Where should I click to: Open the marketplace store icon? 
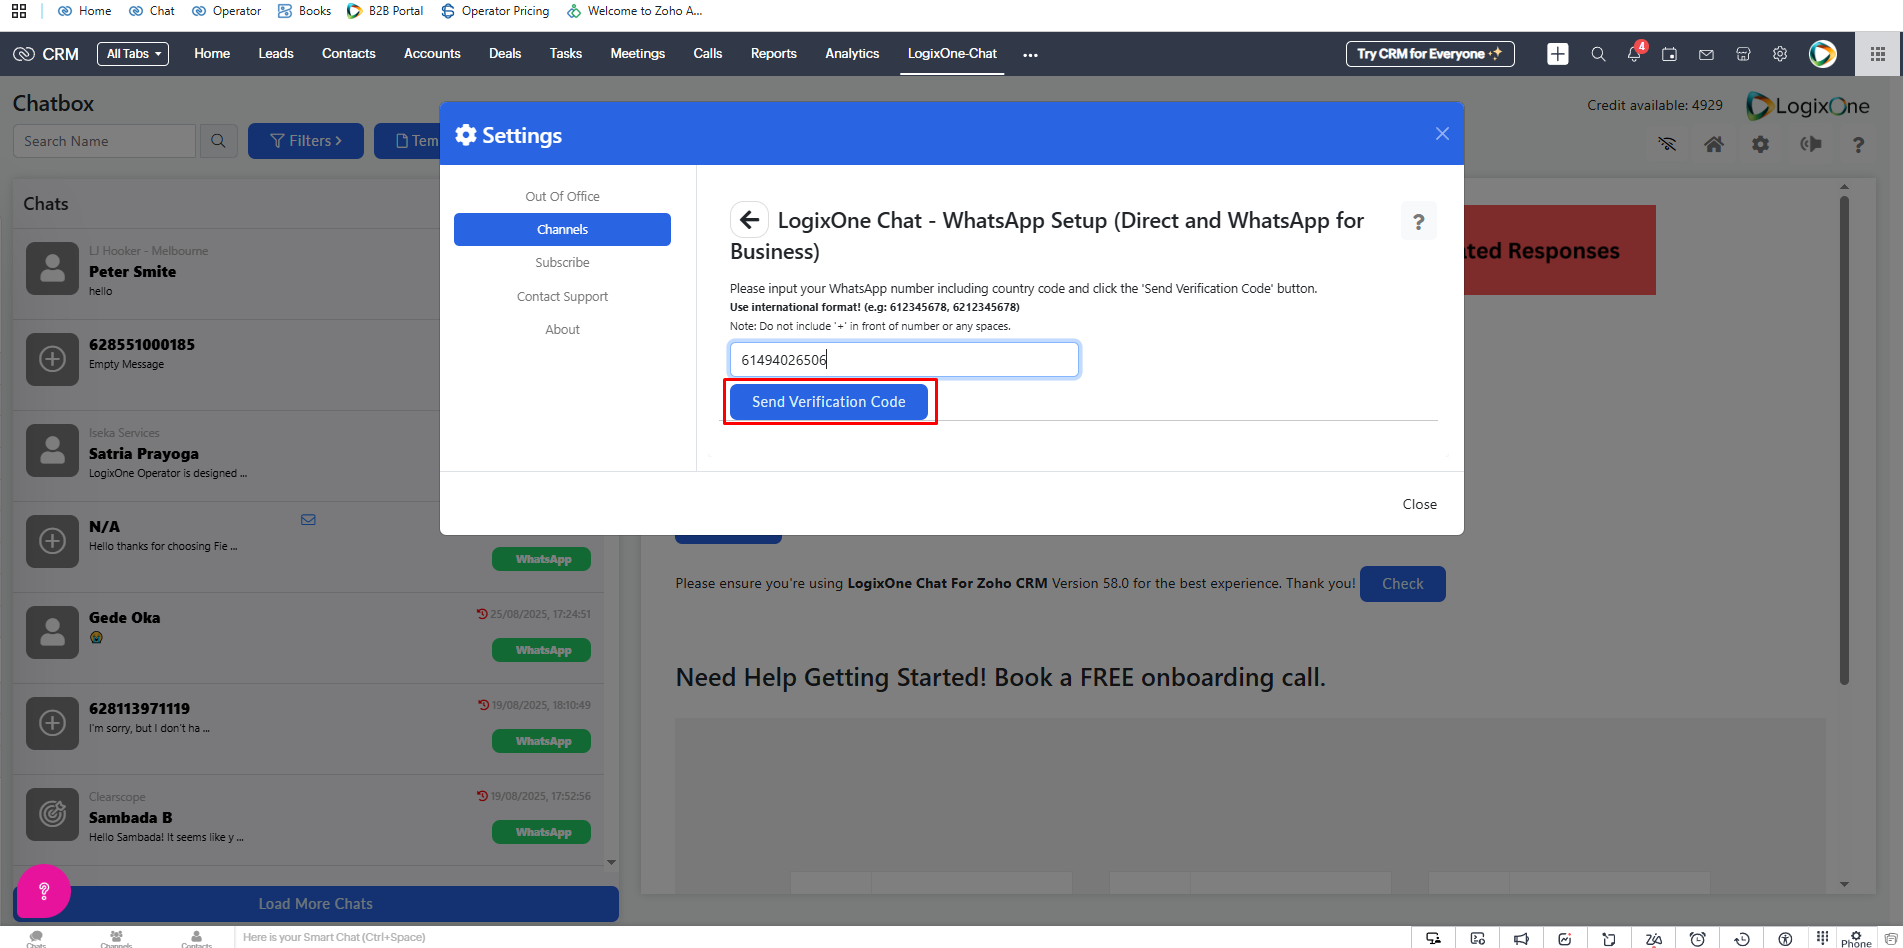tap(1743, 54)
